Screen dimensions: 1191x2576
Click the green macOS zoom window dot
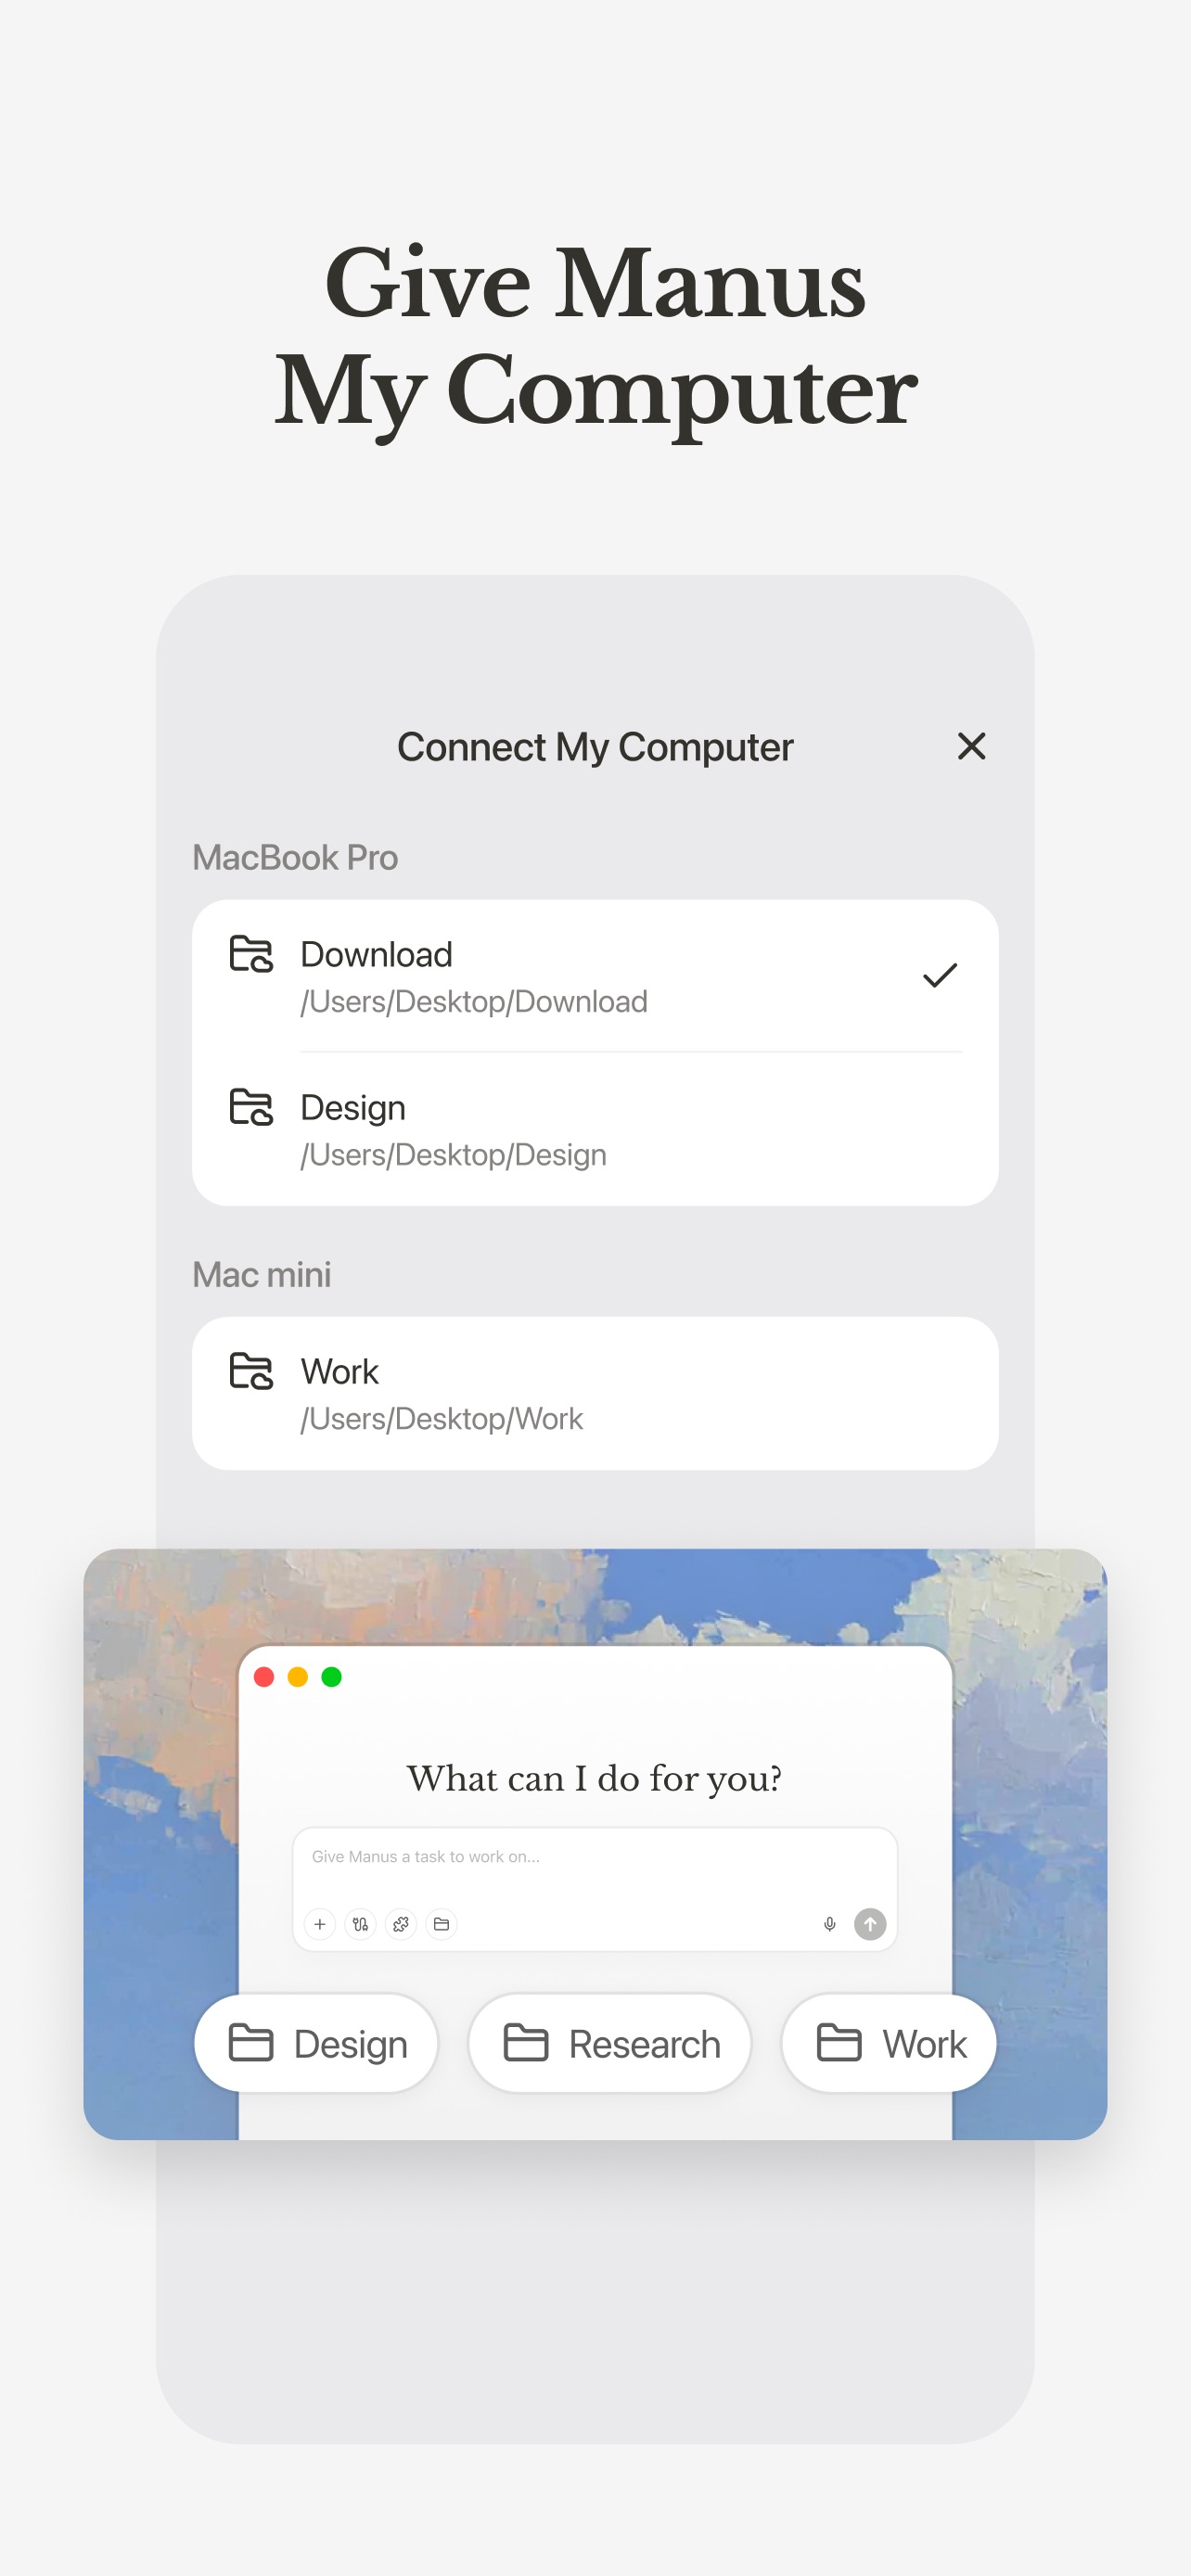pyautogui.click(x=332, y=1677)
